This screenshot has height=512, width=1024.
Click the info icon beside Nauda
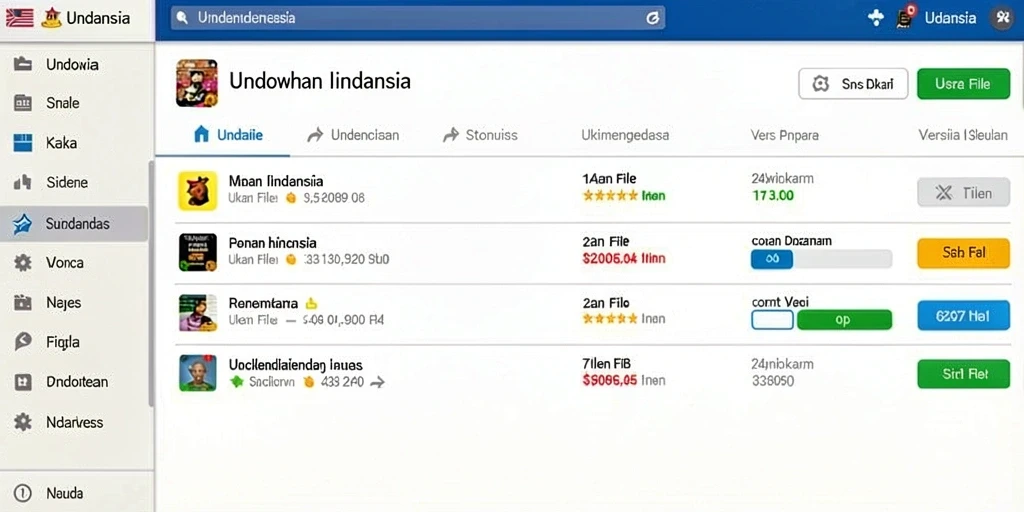[x=23, y=493]
